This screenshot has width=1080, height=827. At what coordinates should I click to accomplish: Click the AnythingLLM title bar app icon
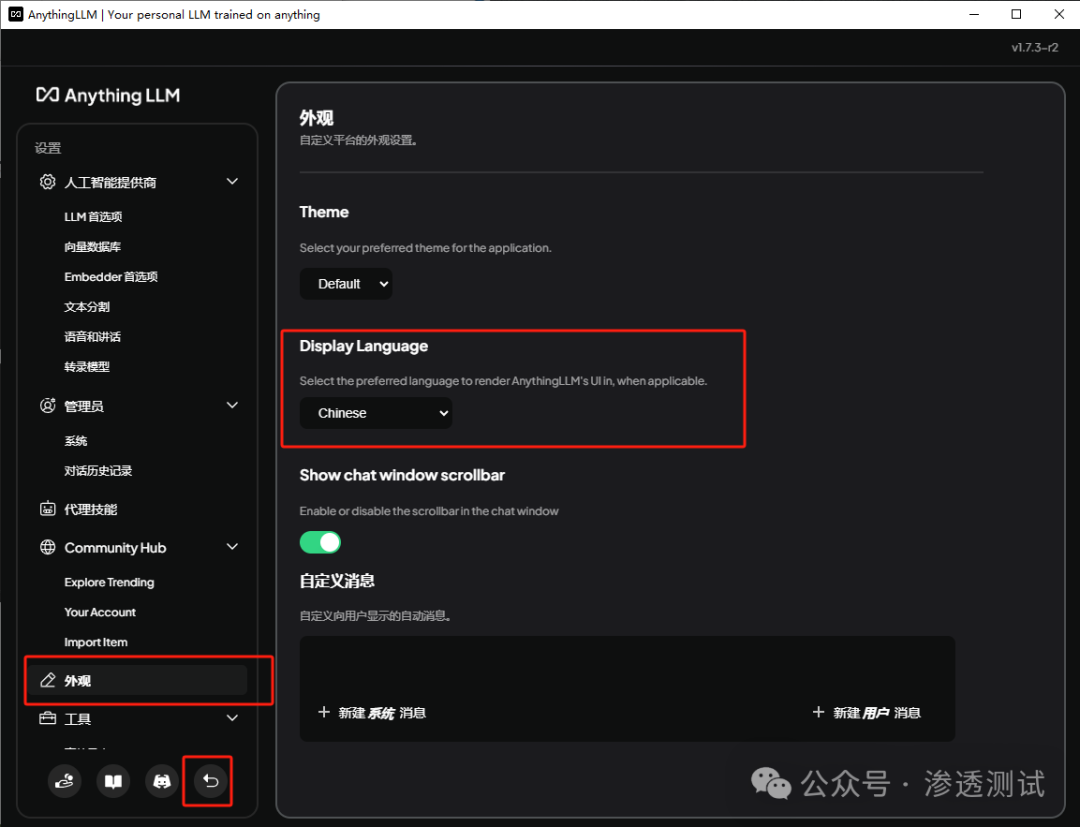[x=15, y=14]
